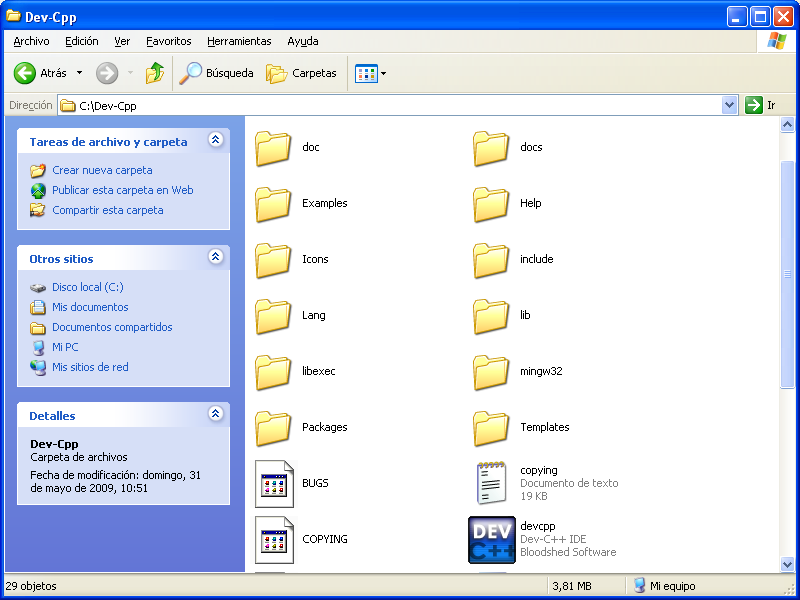Screen dimensions: 800x600
Task: Open the Forward history dropdown arrow
Action: pos(130,73)
